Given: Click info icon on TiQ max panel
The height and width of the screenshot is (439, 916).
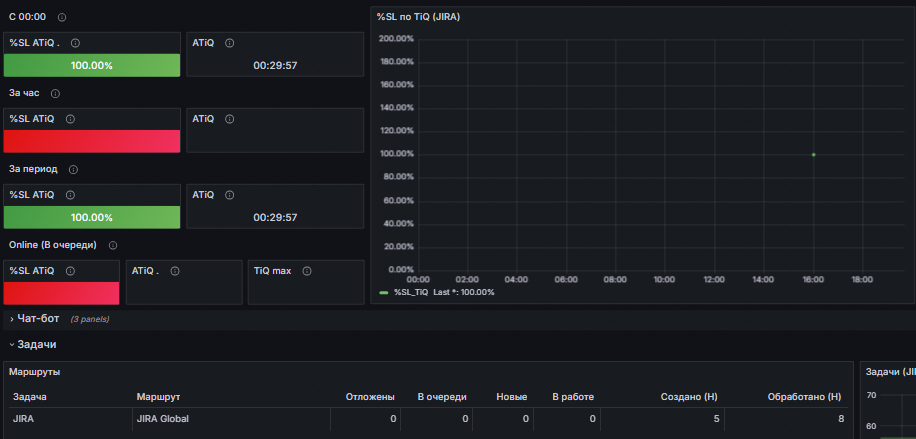Looking at the screenshot, I should [307, 271].
